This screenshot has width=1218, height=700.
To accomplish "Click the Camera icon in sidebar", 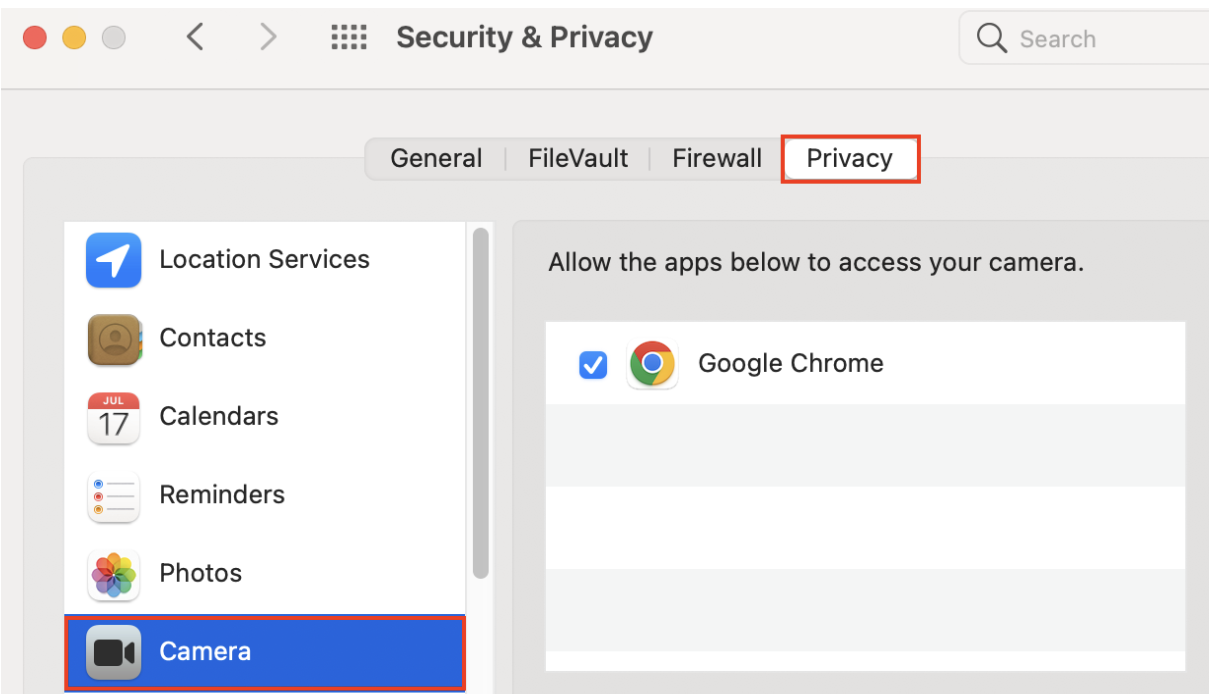I will 113,653.
